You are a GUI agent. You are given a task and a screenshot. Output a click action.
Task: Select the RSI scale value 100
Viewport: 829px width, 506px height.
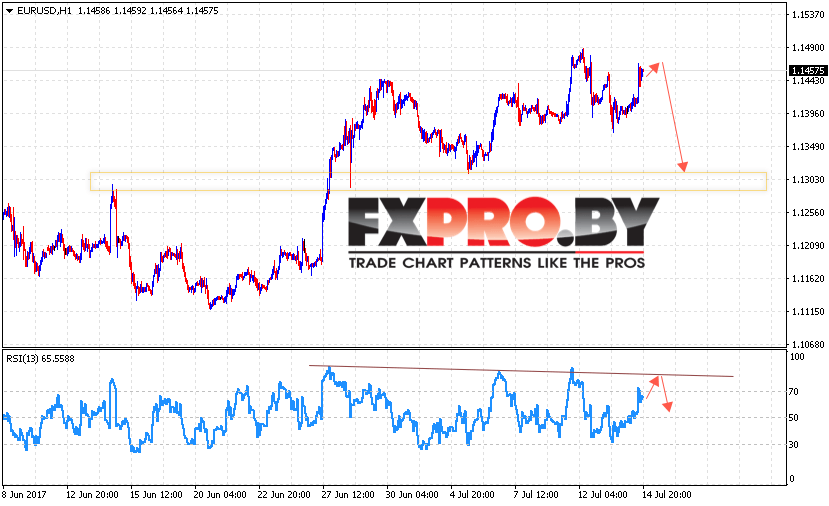[x=797, y=357]
